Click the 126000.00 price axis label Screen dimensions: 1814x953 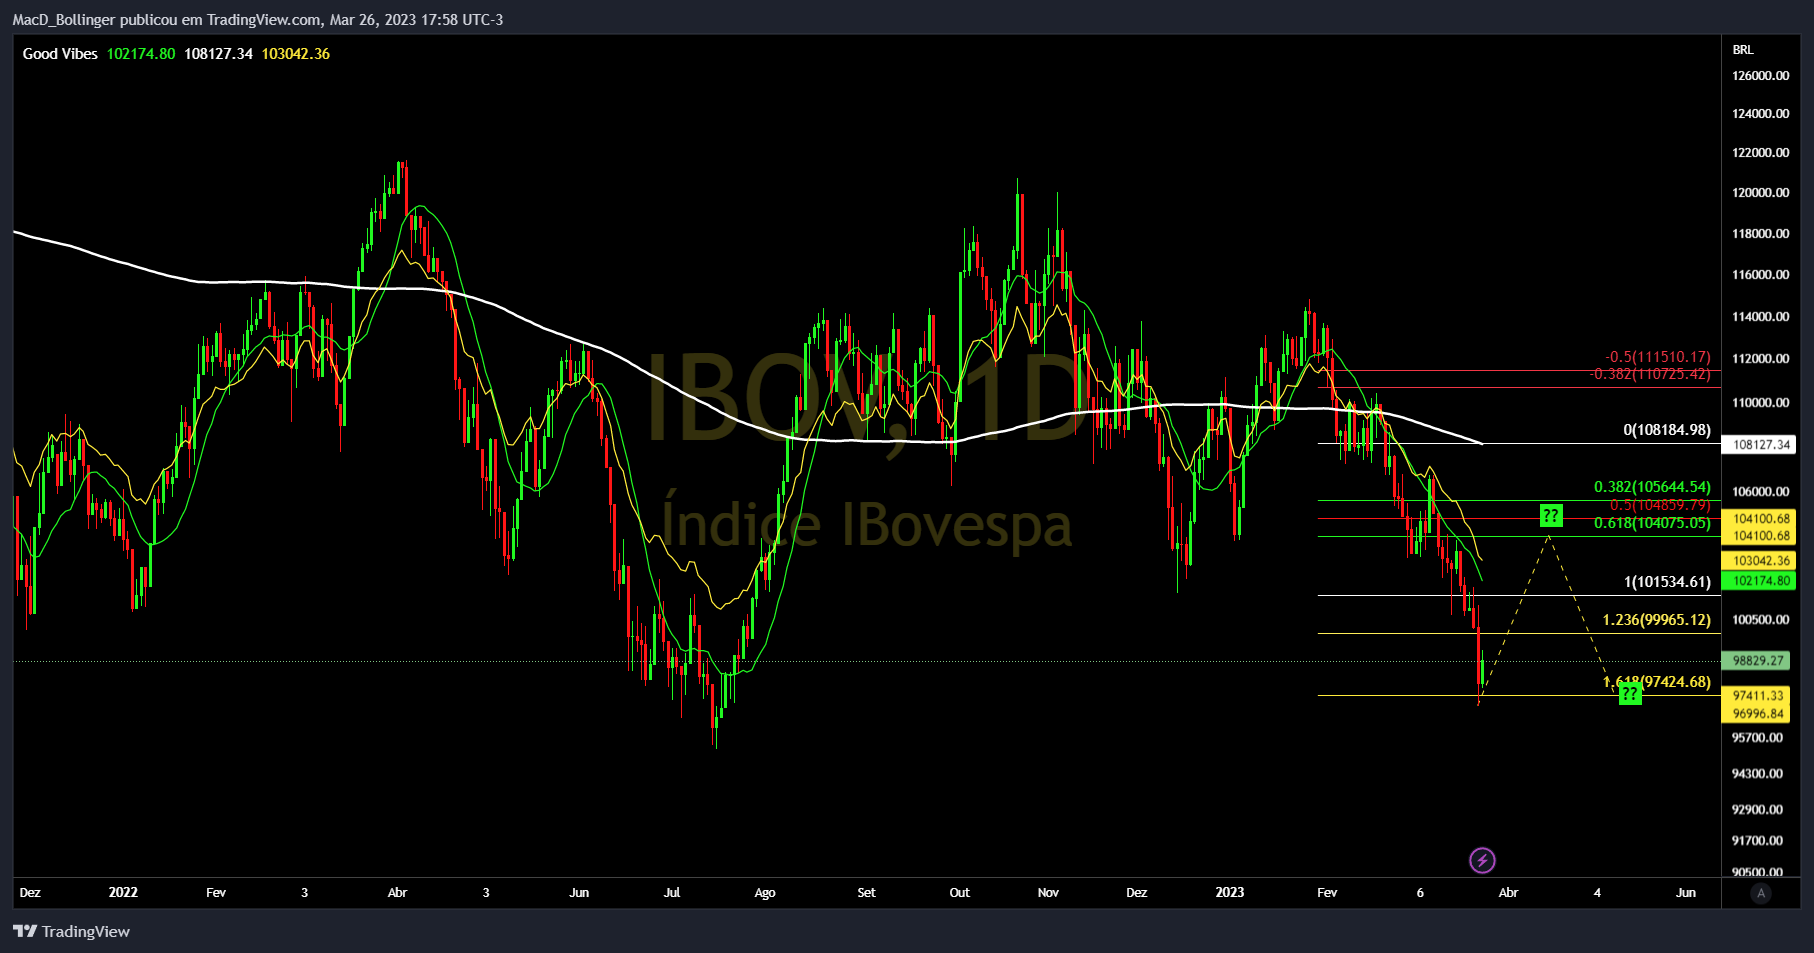pyautogui.click(x=1760, y=76)
